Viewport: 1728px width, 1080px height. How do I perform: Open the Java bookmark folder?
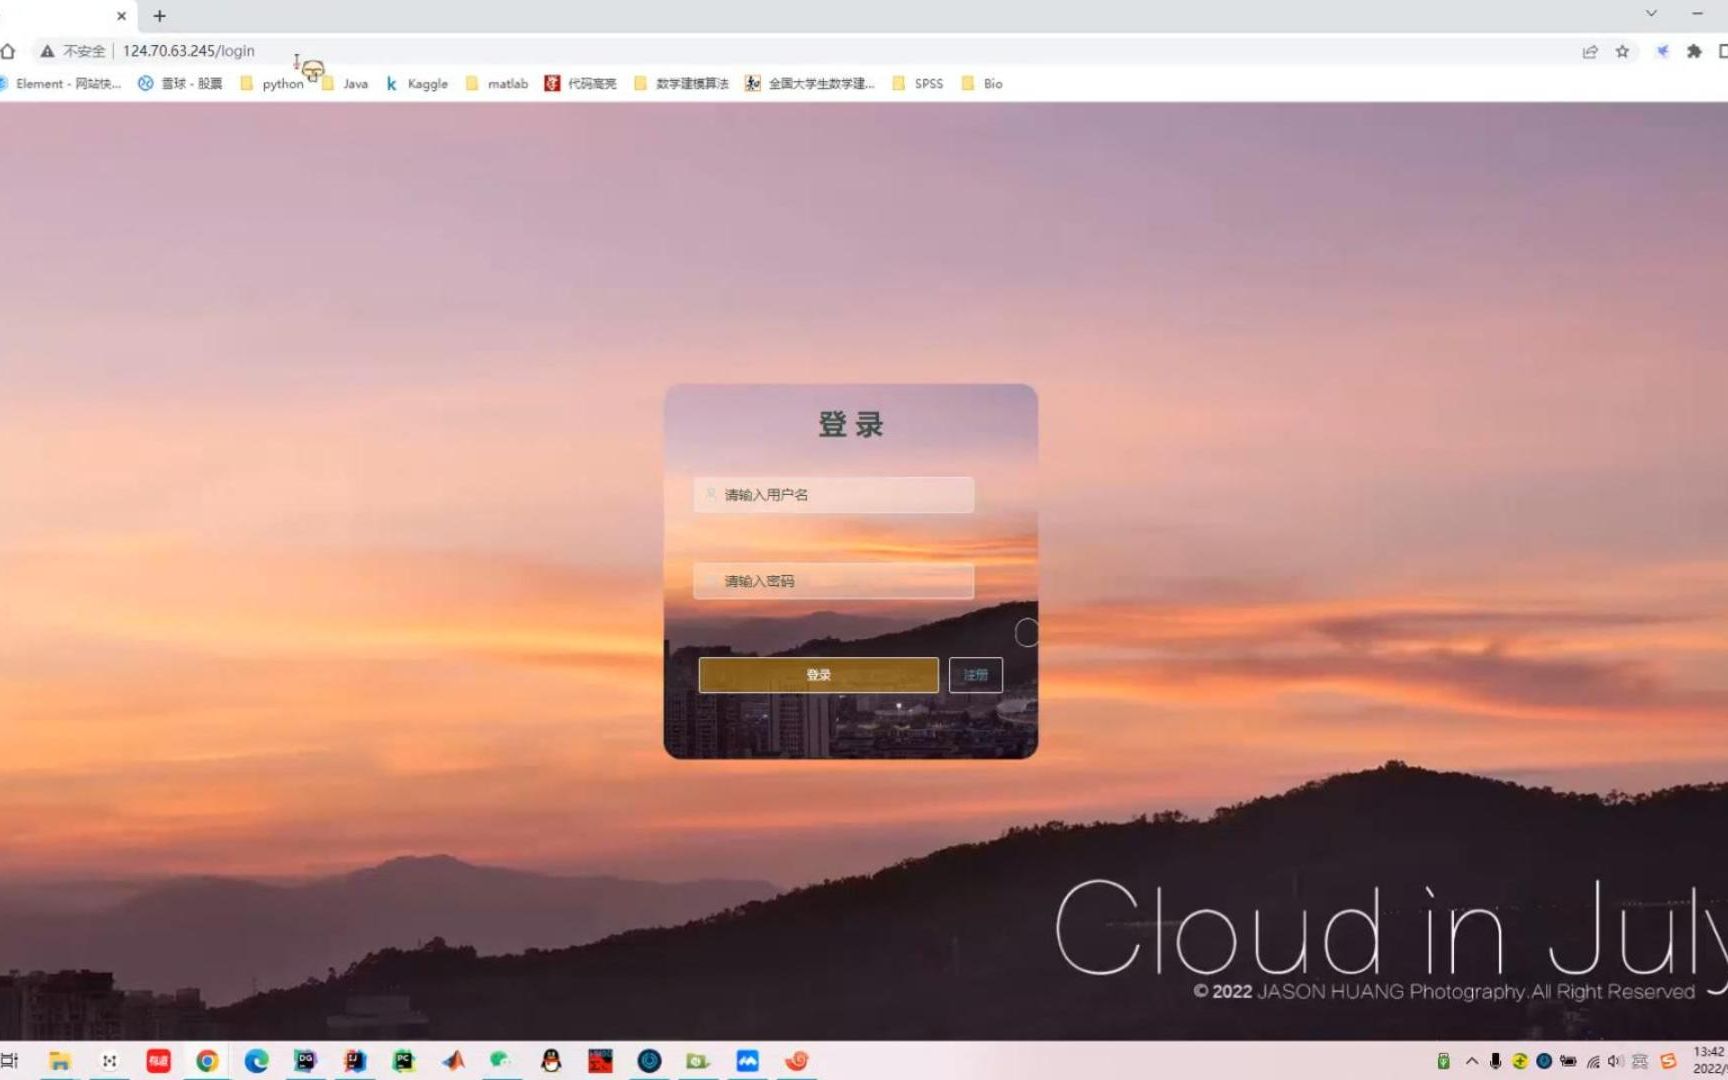point(345,84)
